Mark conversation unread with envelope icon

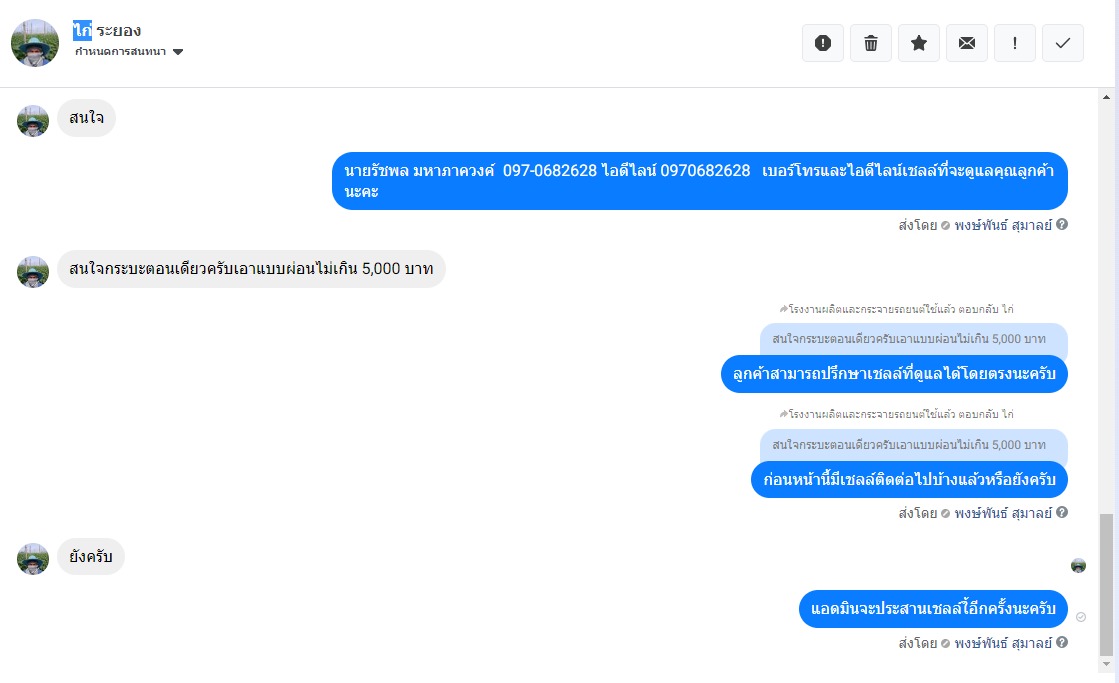click(967, 44)
